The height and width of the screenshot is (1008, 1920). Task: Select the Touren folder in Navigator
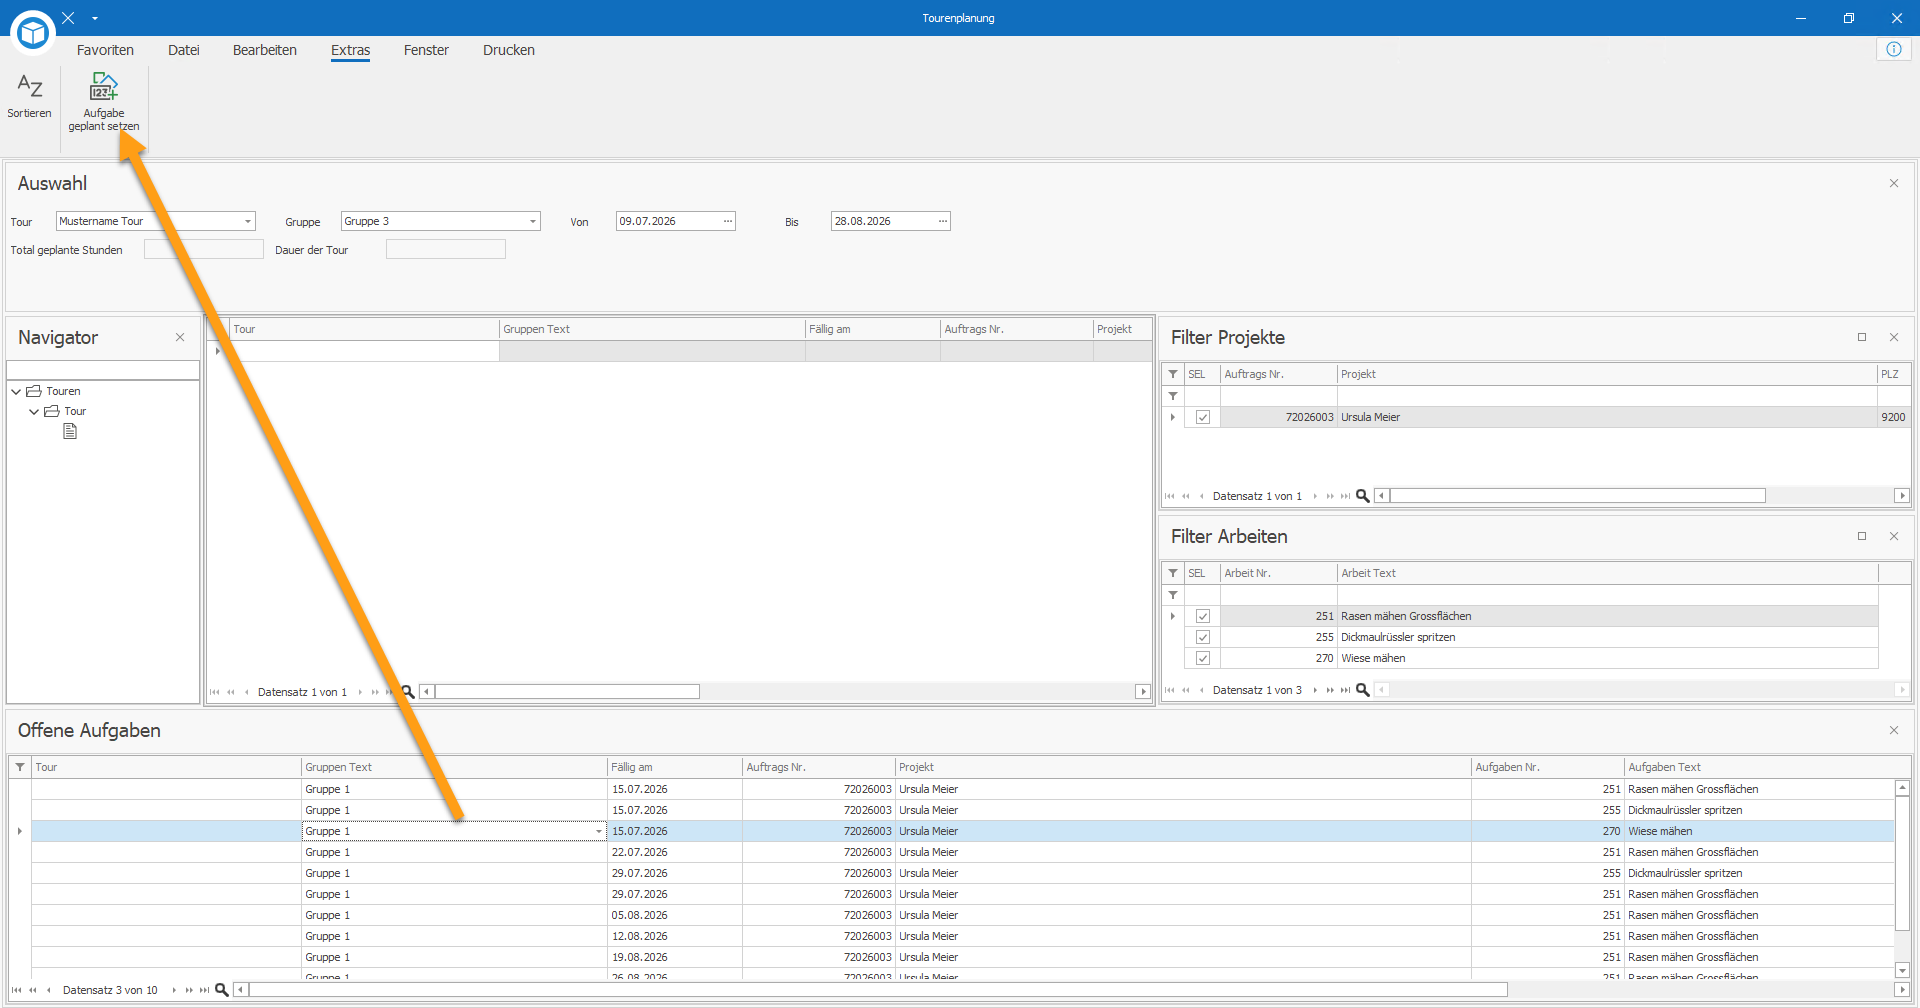pos(54,391)
